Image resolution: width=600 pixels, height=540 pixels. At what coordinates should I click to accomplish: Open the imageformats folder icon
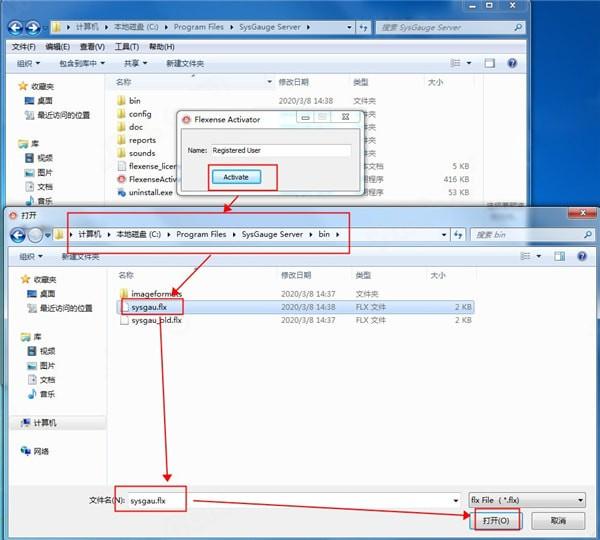124,294
